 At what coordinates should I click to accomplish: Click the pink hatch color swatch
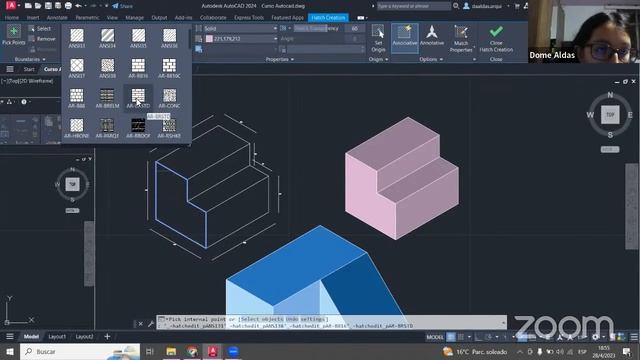[x=209, y=39]
